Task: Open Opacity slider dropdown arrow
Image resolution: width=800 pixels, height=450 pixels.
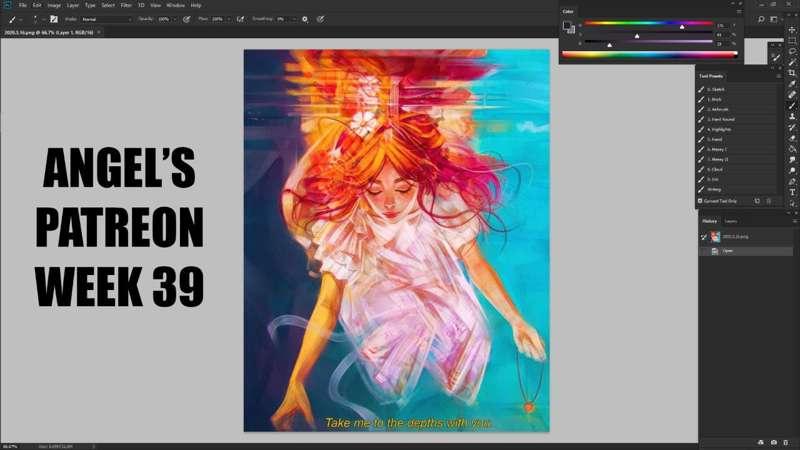Action: [175, 19]
